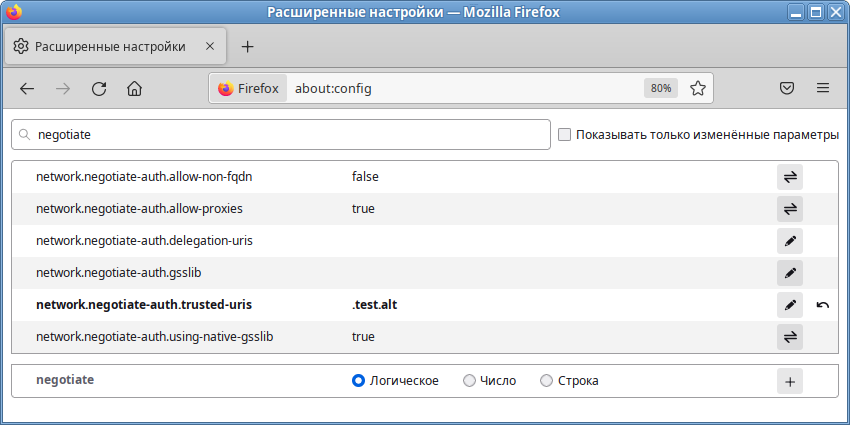Reset trusted-uris preference to default
850x425 pixels.
(822, 305)
